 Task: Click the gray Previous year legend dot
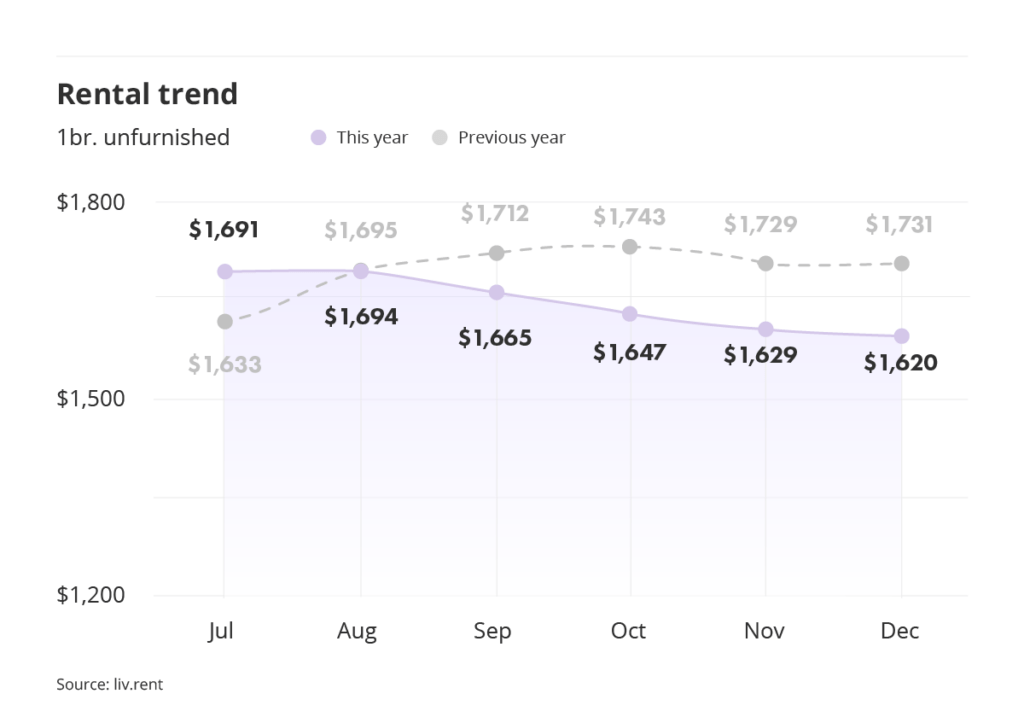pyautogui.click(x=439, y=138)
